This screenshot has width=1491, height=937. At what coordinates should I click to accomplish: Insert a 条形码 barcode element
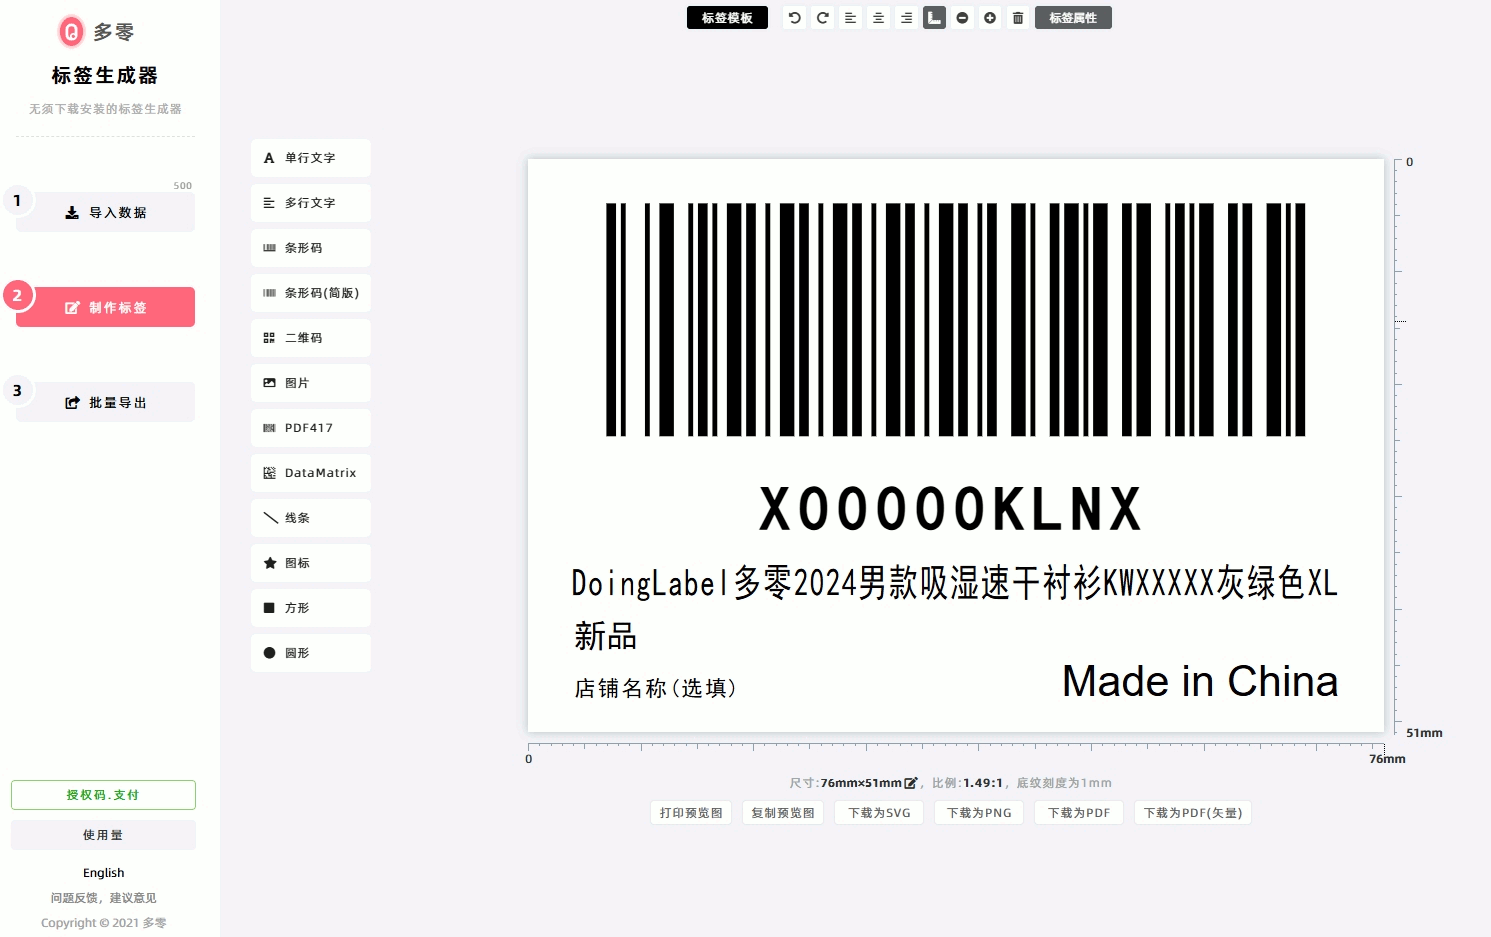pos(310,248)
